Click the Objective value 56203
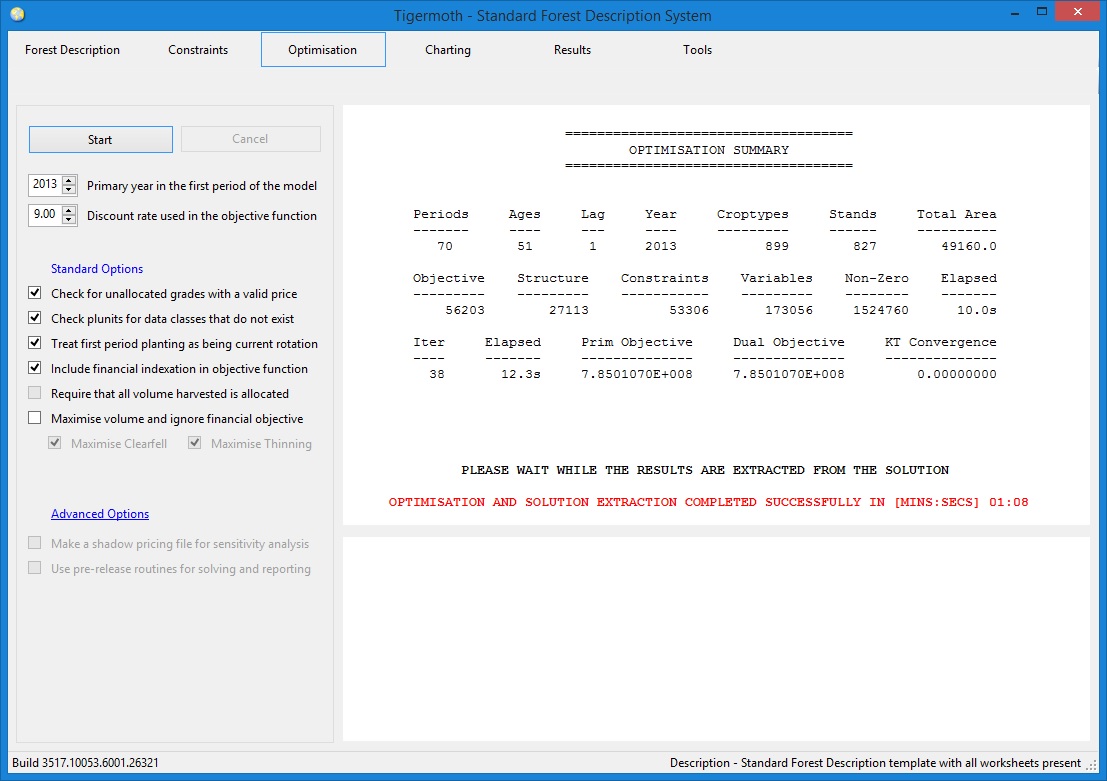Screen dimensions: 1107x781 (465, 310)
